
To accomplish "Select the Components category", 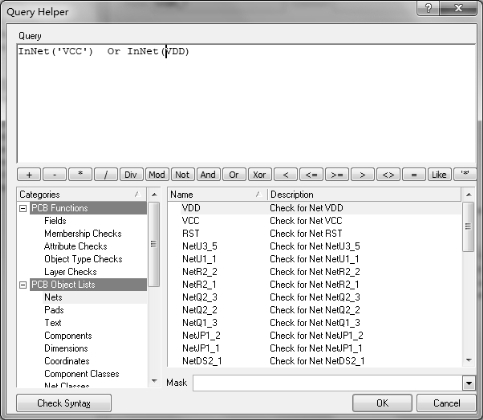I will 68,336.
